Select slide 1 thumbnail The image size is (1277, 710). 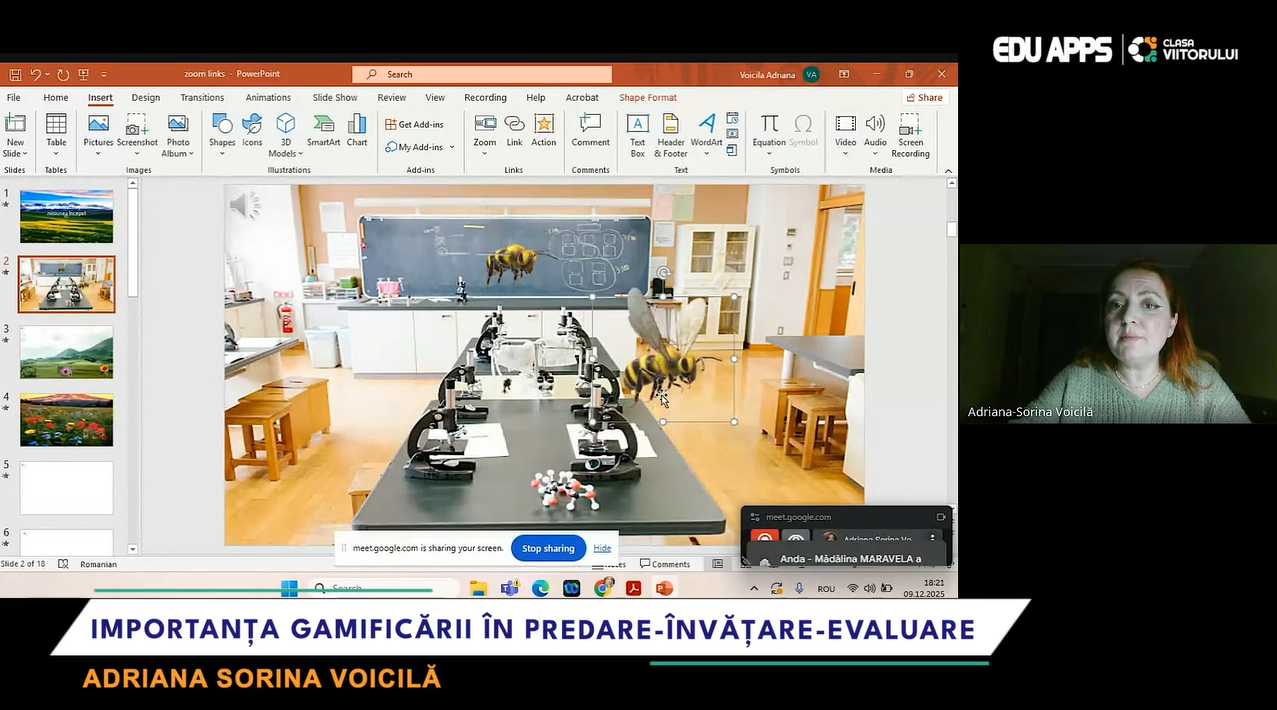click(x=66, y=216)
